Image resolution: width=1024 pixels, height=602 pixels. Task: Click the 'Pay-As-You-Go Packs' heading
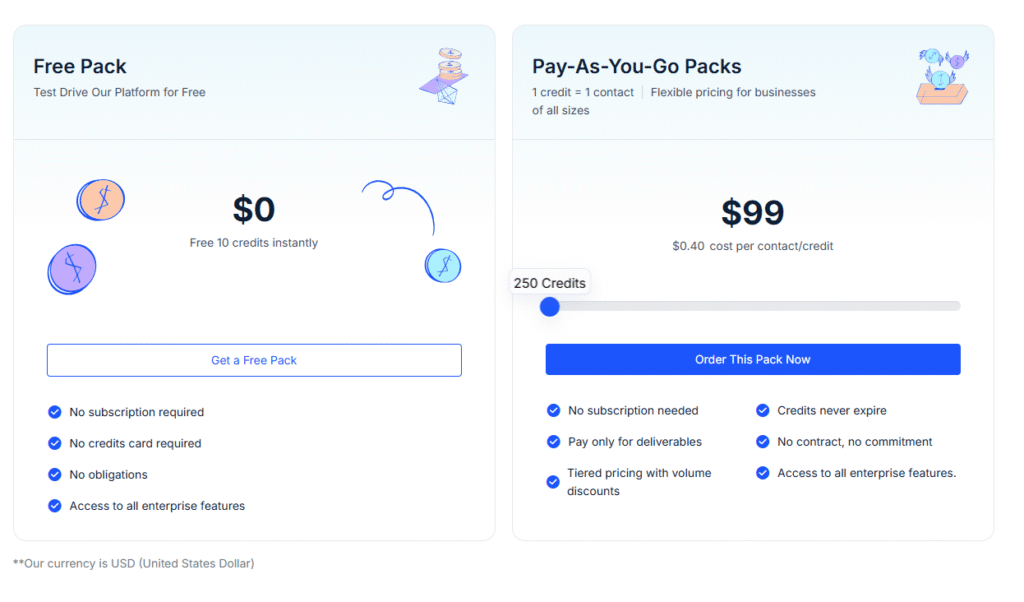click(x=637, y=66)
